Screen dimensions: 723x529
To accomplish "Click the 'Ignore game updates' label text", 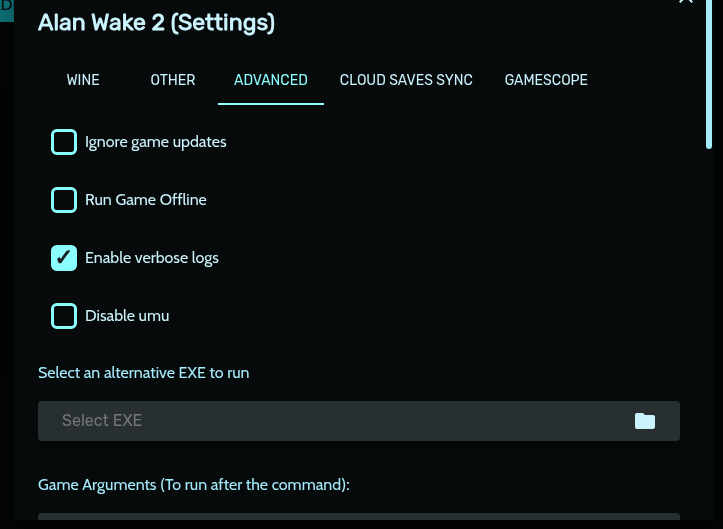I will click(156, 142).
